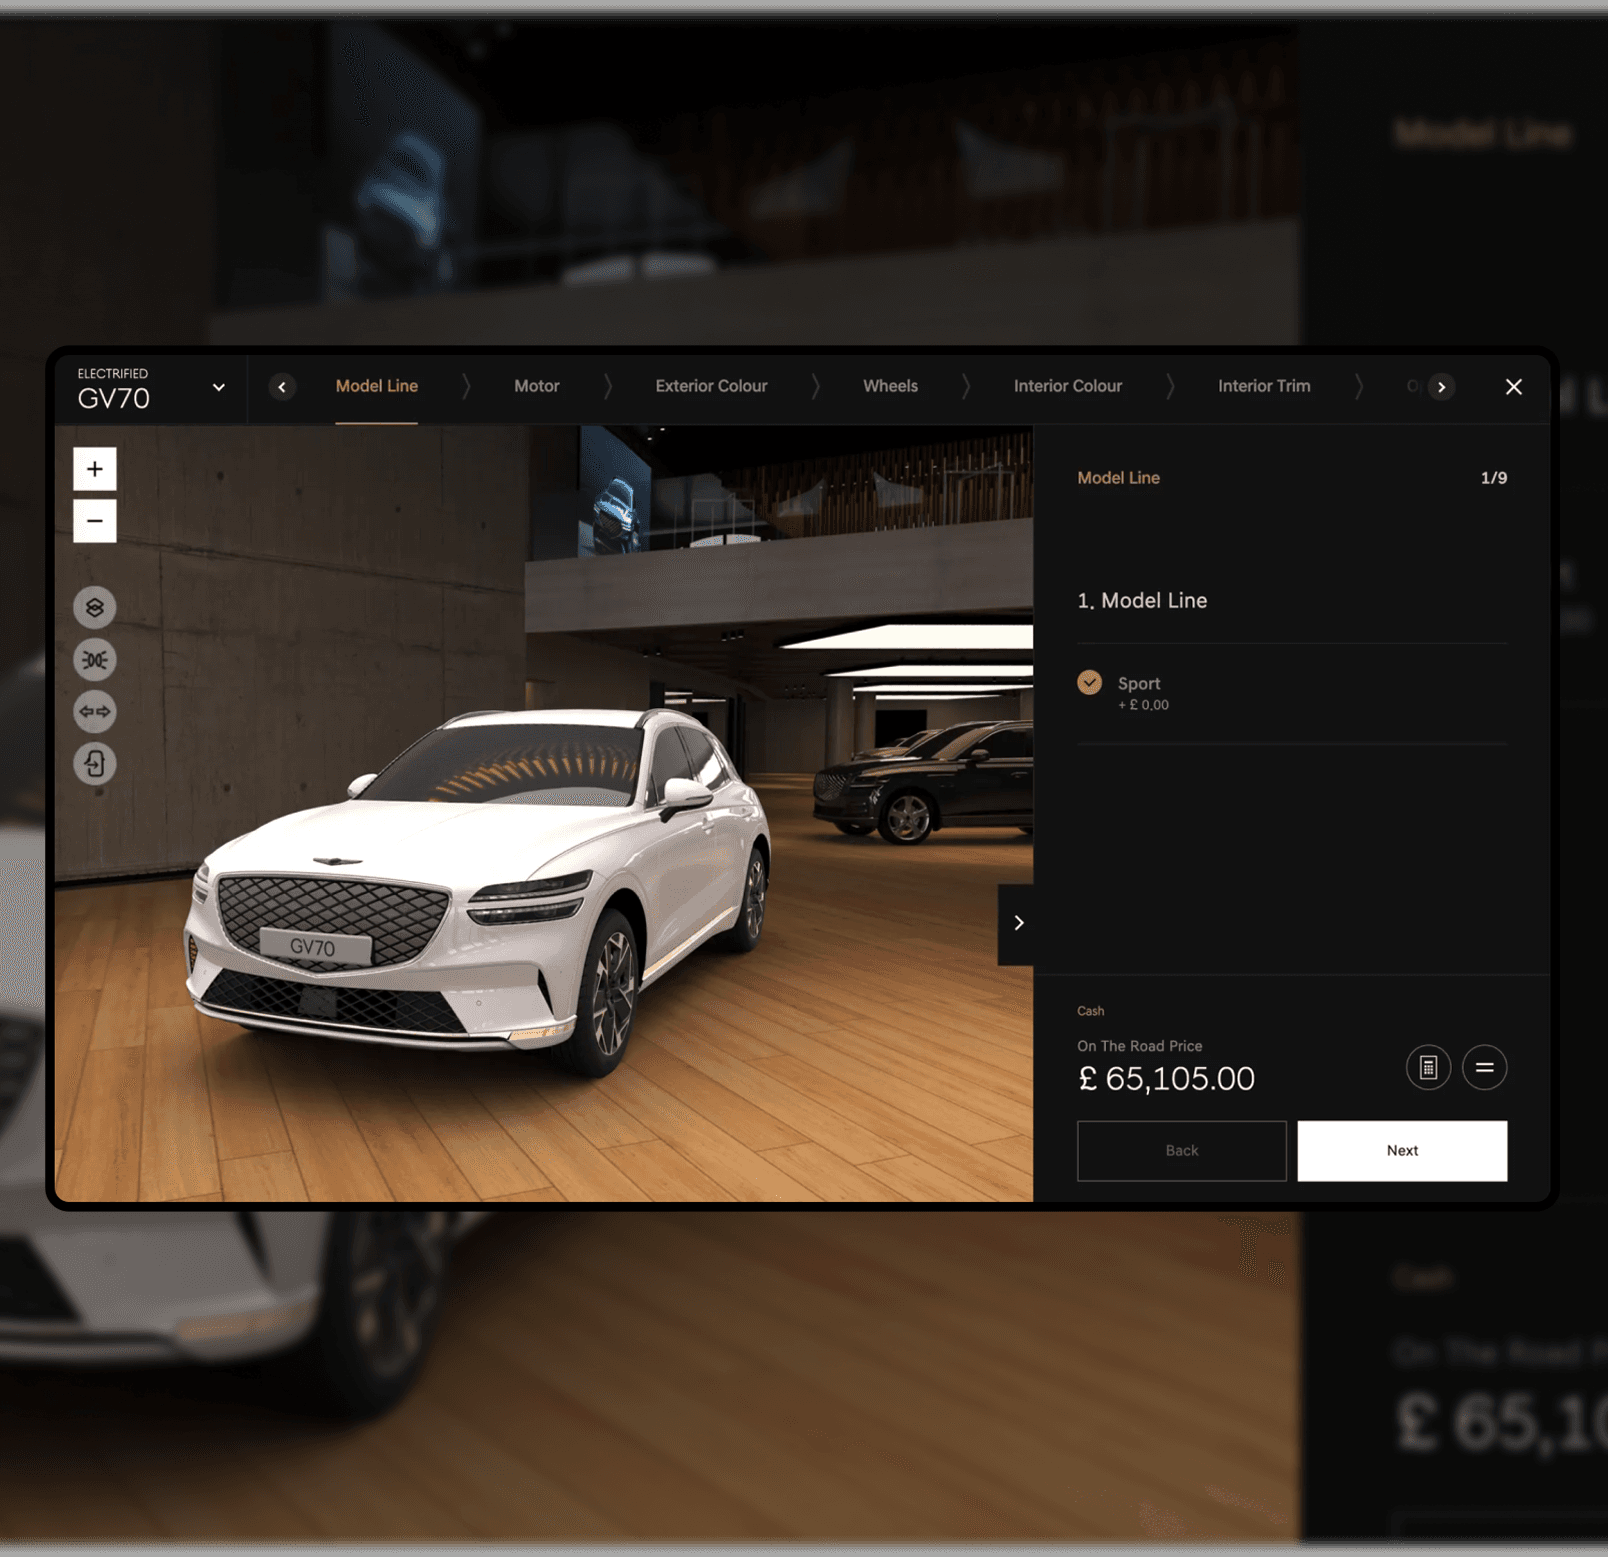Switch to interior view icon
1608x1557 pixels.
tap(95, 764)
